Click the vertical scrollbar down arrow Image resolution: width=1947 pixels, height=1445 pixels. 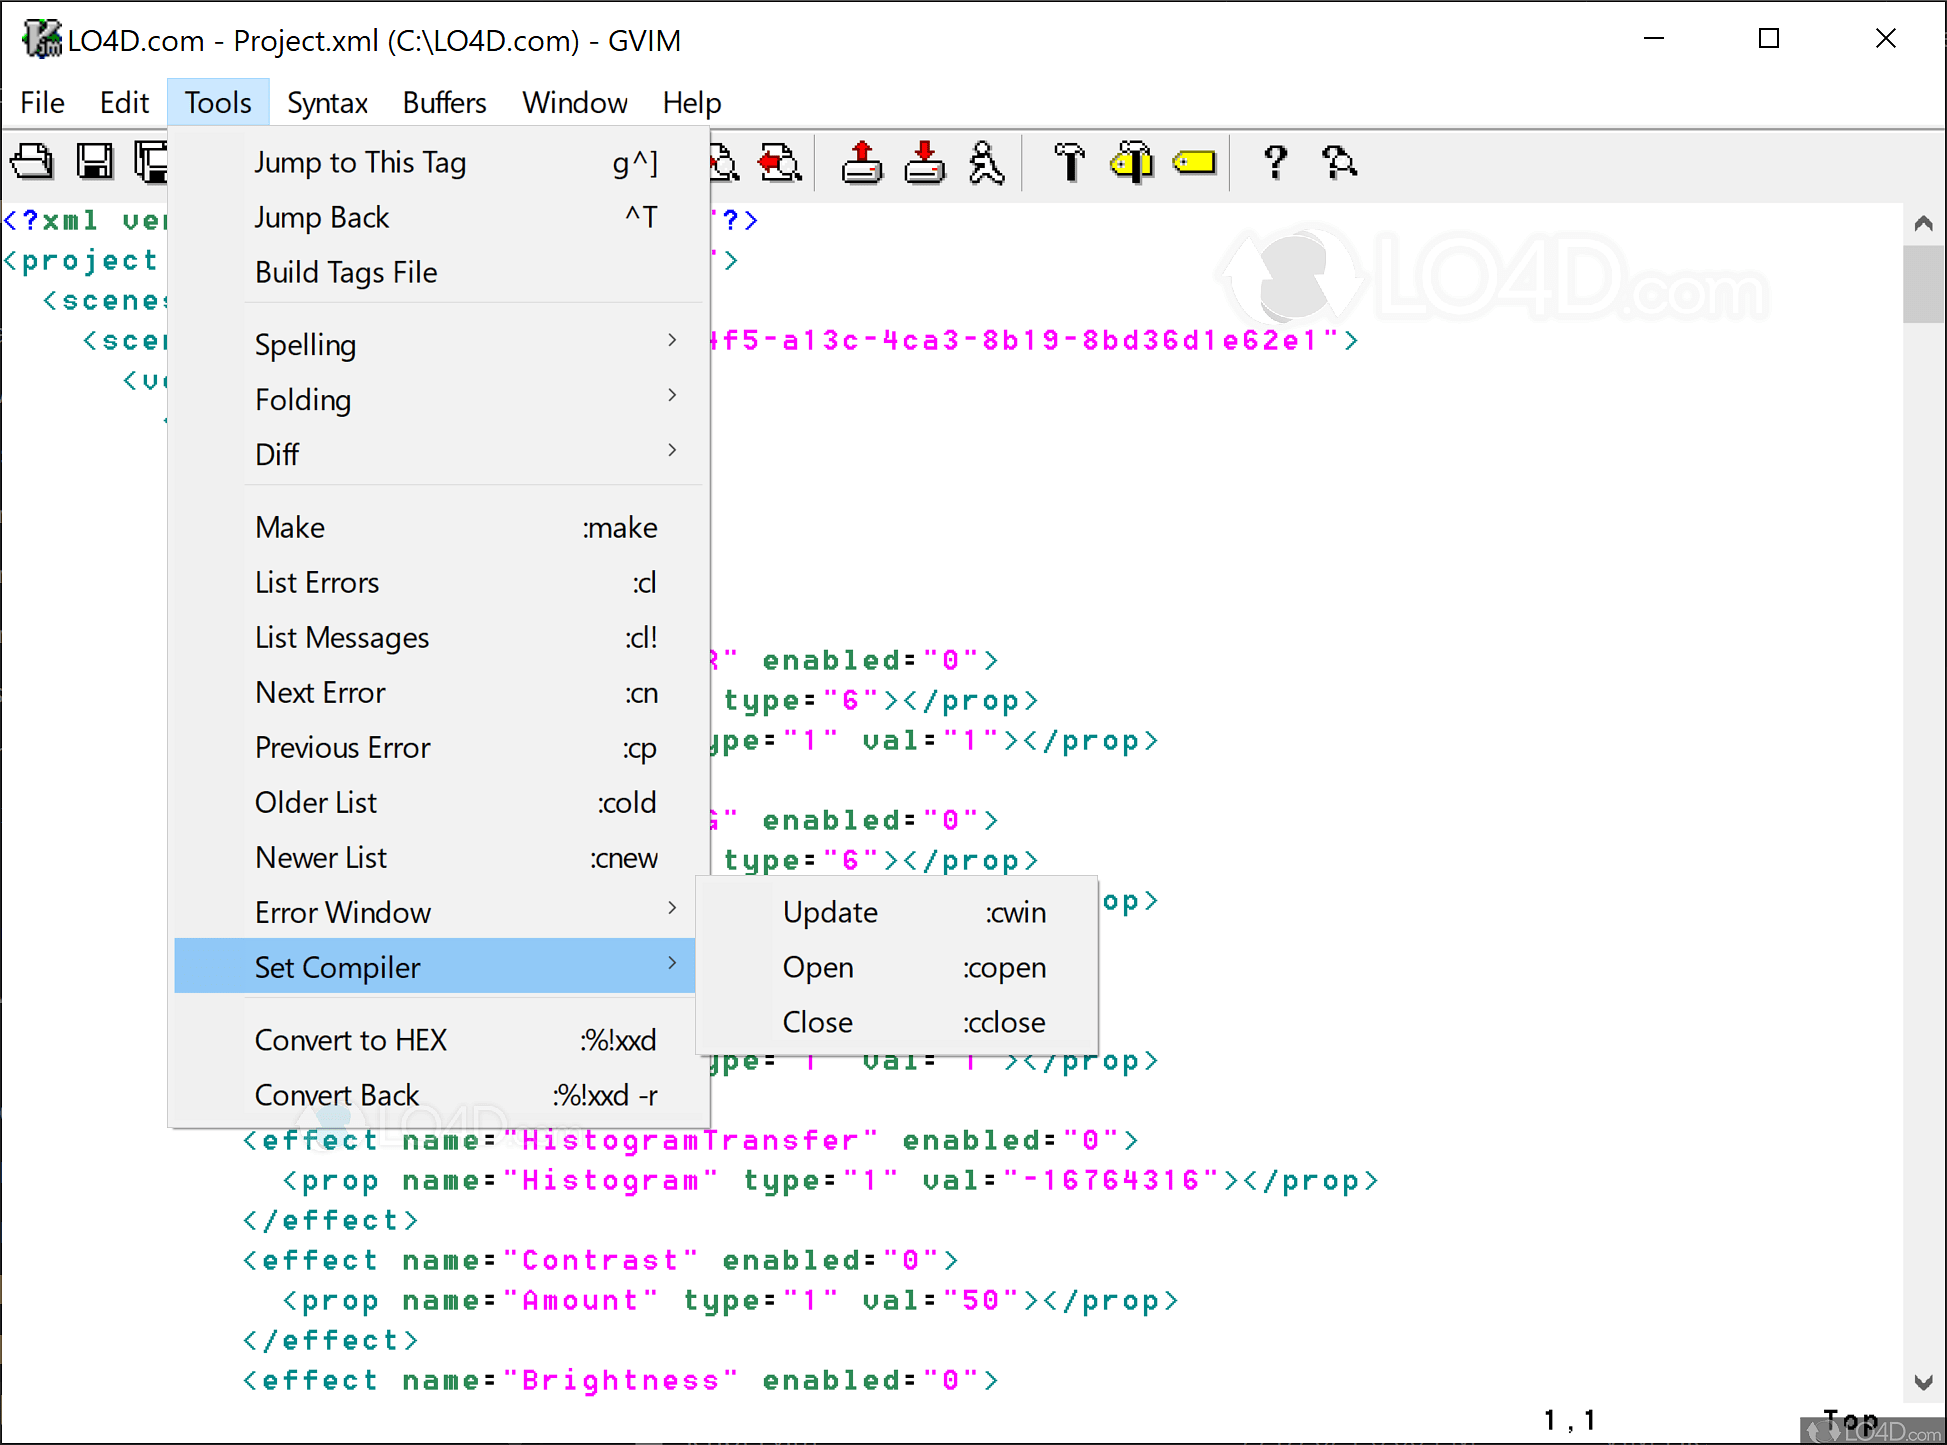tap(1923, 1382)
